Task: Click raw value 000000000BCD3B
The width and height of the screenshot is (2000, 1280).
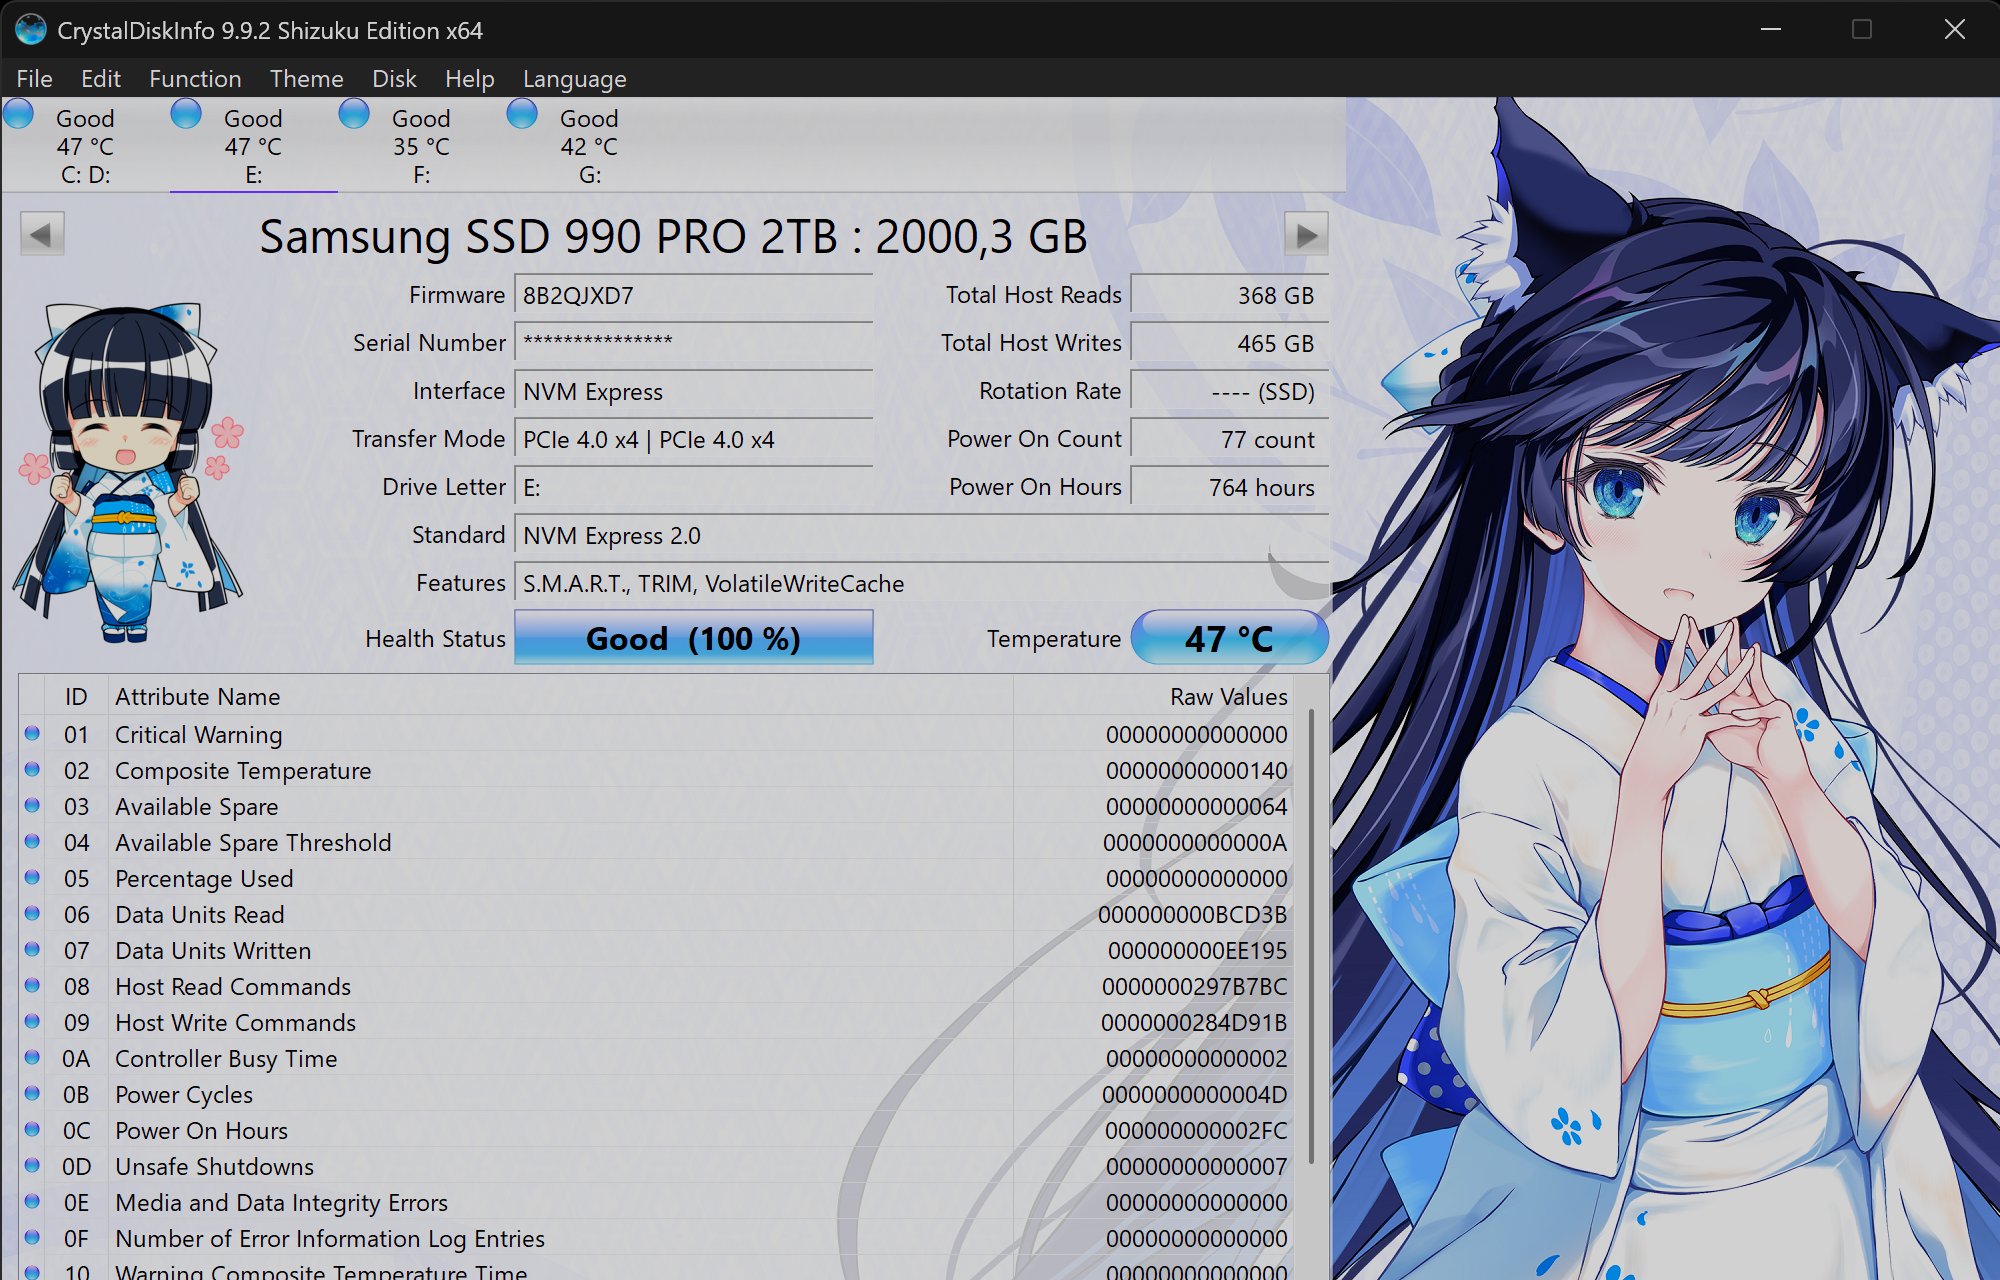Action: (1192, 915)
